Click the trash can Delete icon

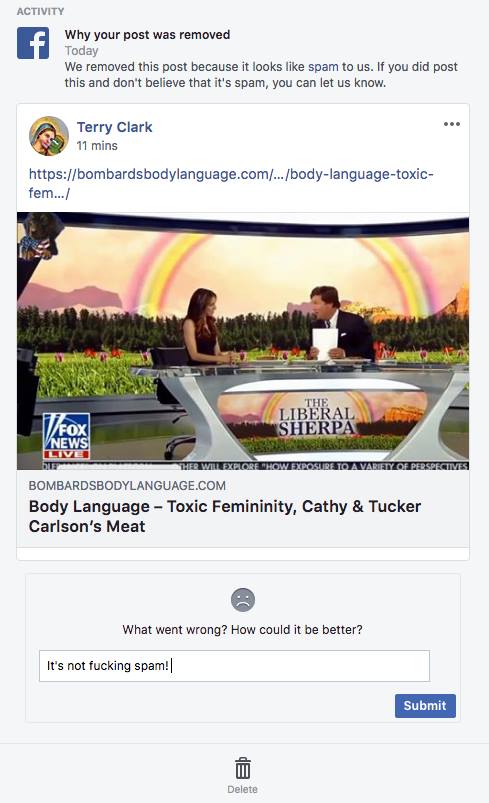(243, 768)
